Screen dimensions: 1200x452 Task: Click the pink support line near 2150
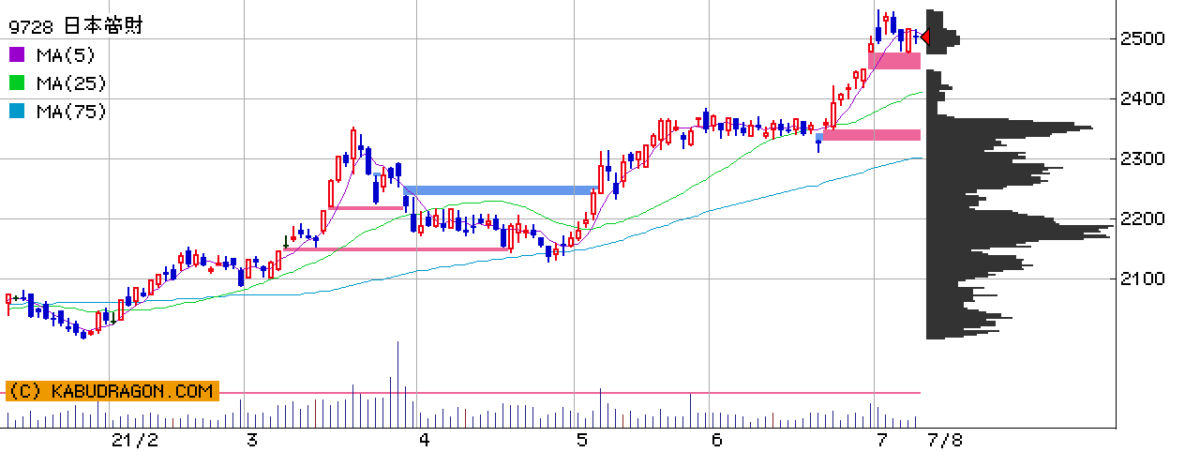tap(395, 250)
